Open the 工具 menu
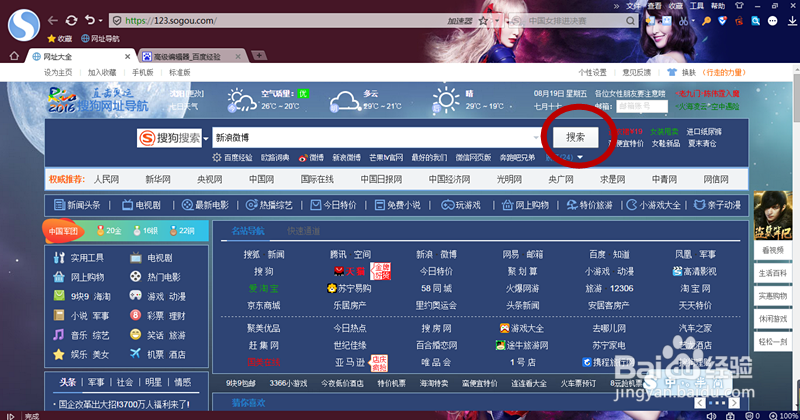 coord(697,6)
